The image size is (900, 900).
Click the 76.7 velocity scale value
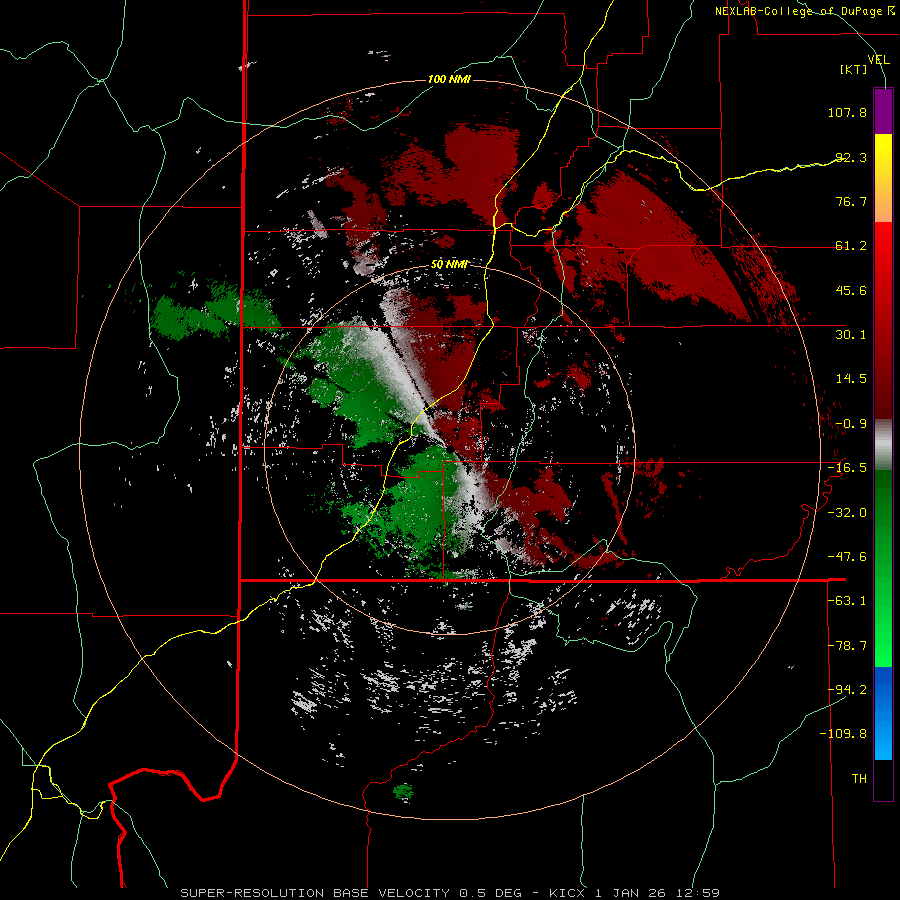[851, 201]
